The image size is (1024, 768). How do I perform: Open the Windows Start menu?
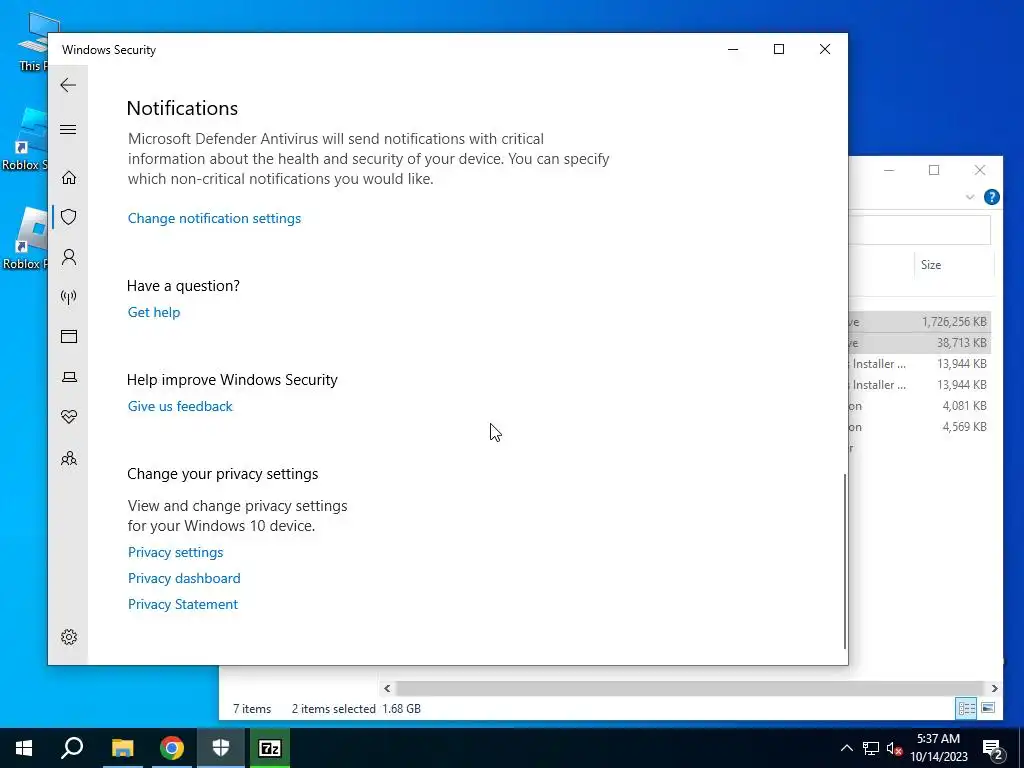point(24,748)
